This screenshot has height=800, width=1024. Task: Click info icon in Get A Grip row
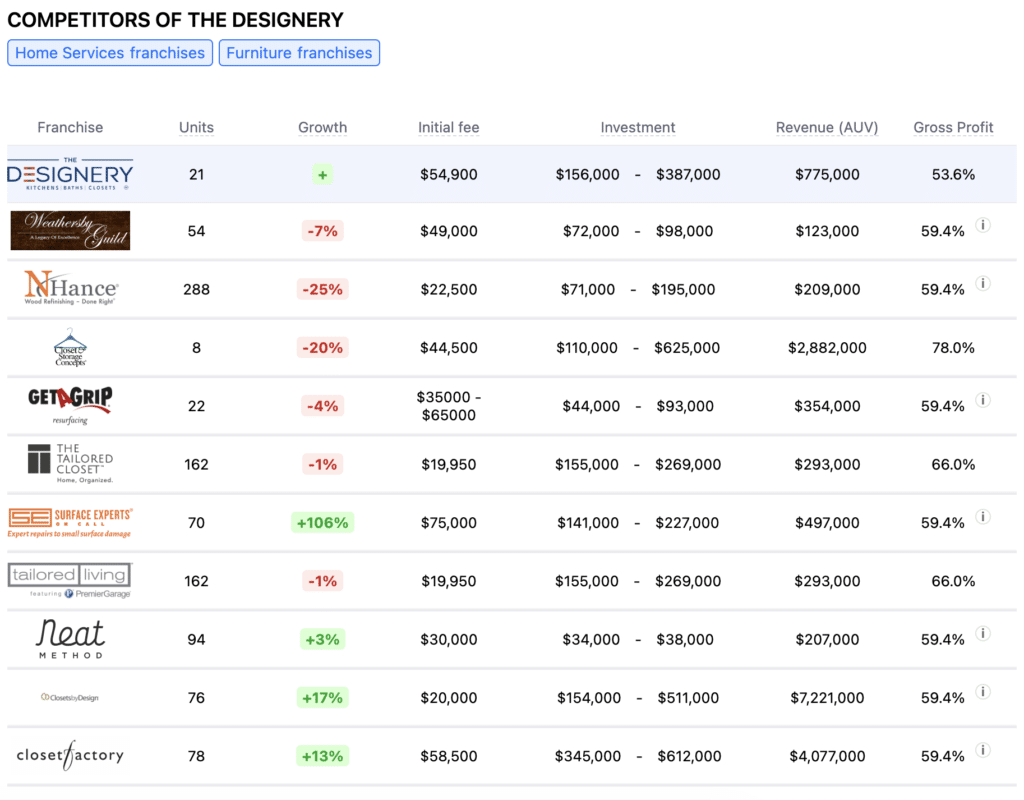point(983,400)
